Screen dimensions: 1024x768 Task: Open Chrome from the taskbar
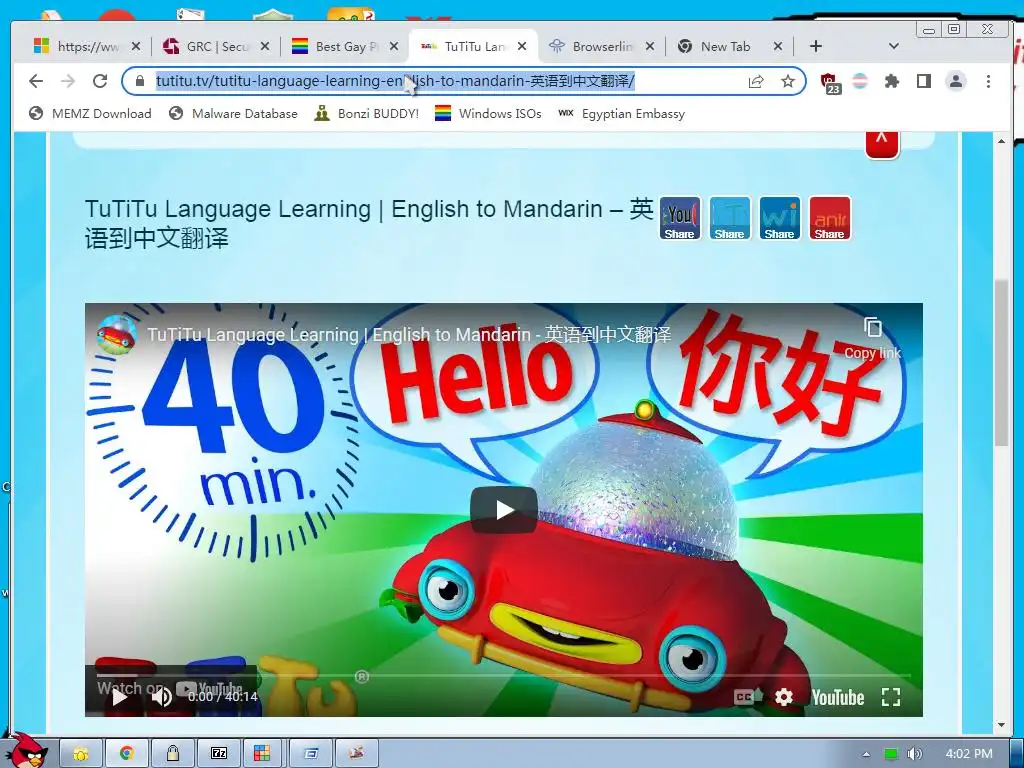click(127, 754)
